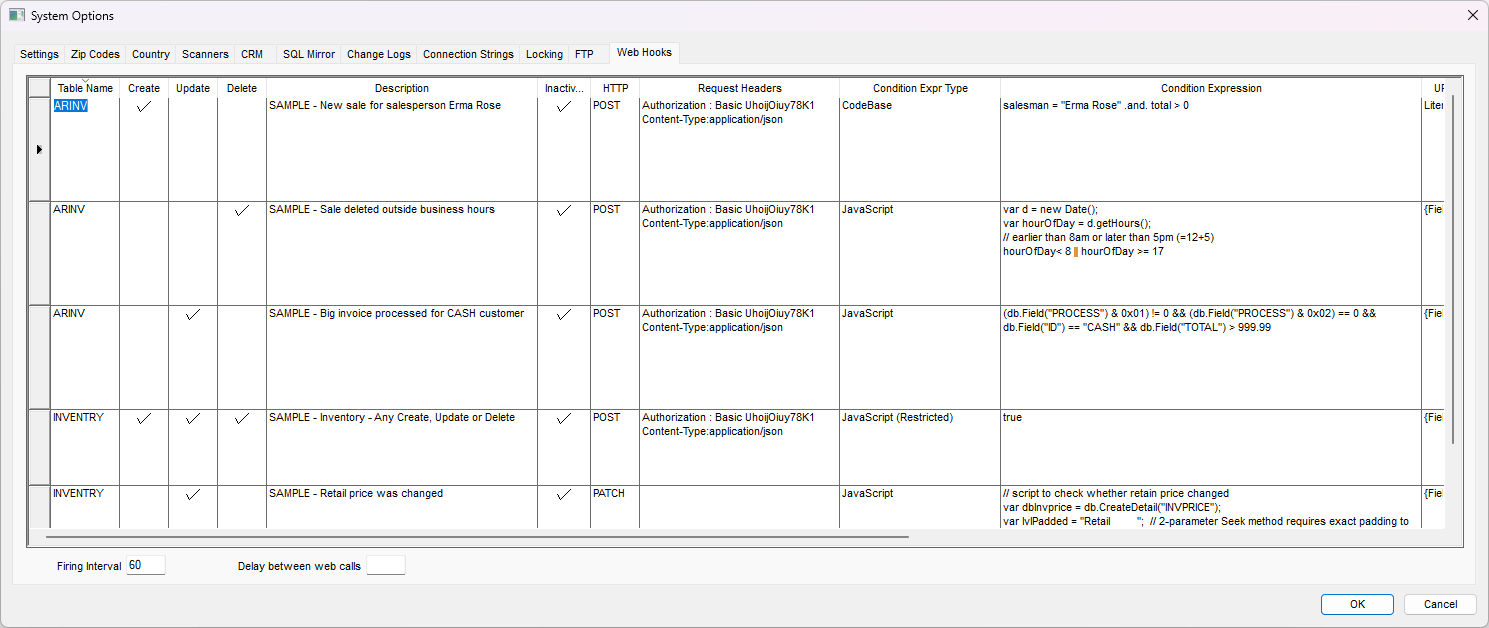The height and width of the screenshot is (628, 1489).
Task: Click the Firing Interval input field
Action: [x=145, y=566]
